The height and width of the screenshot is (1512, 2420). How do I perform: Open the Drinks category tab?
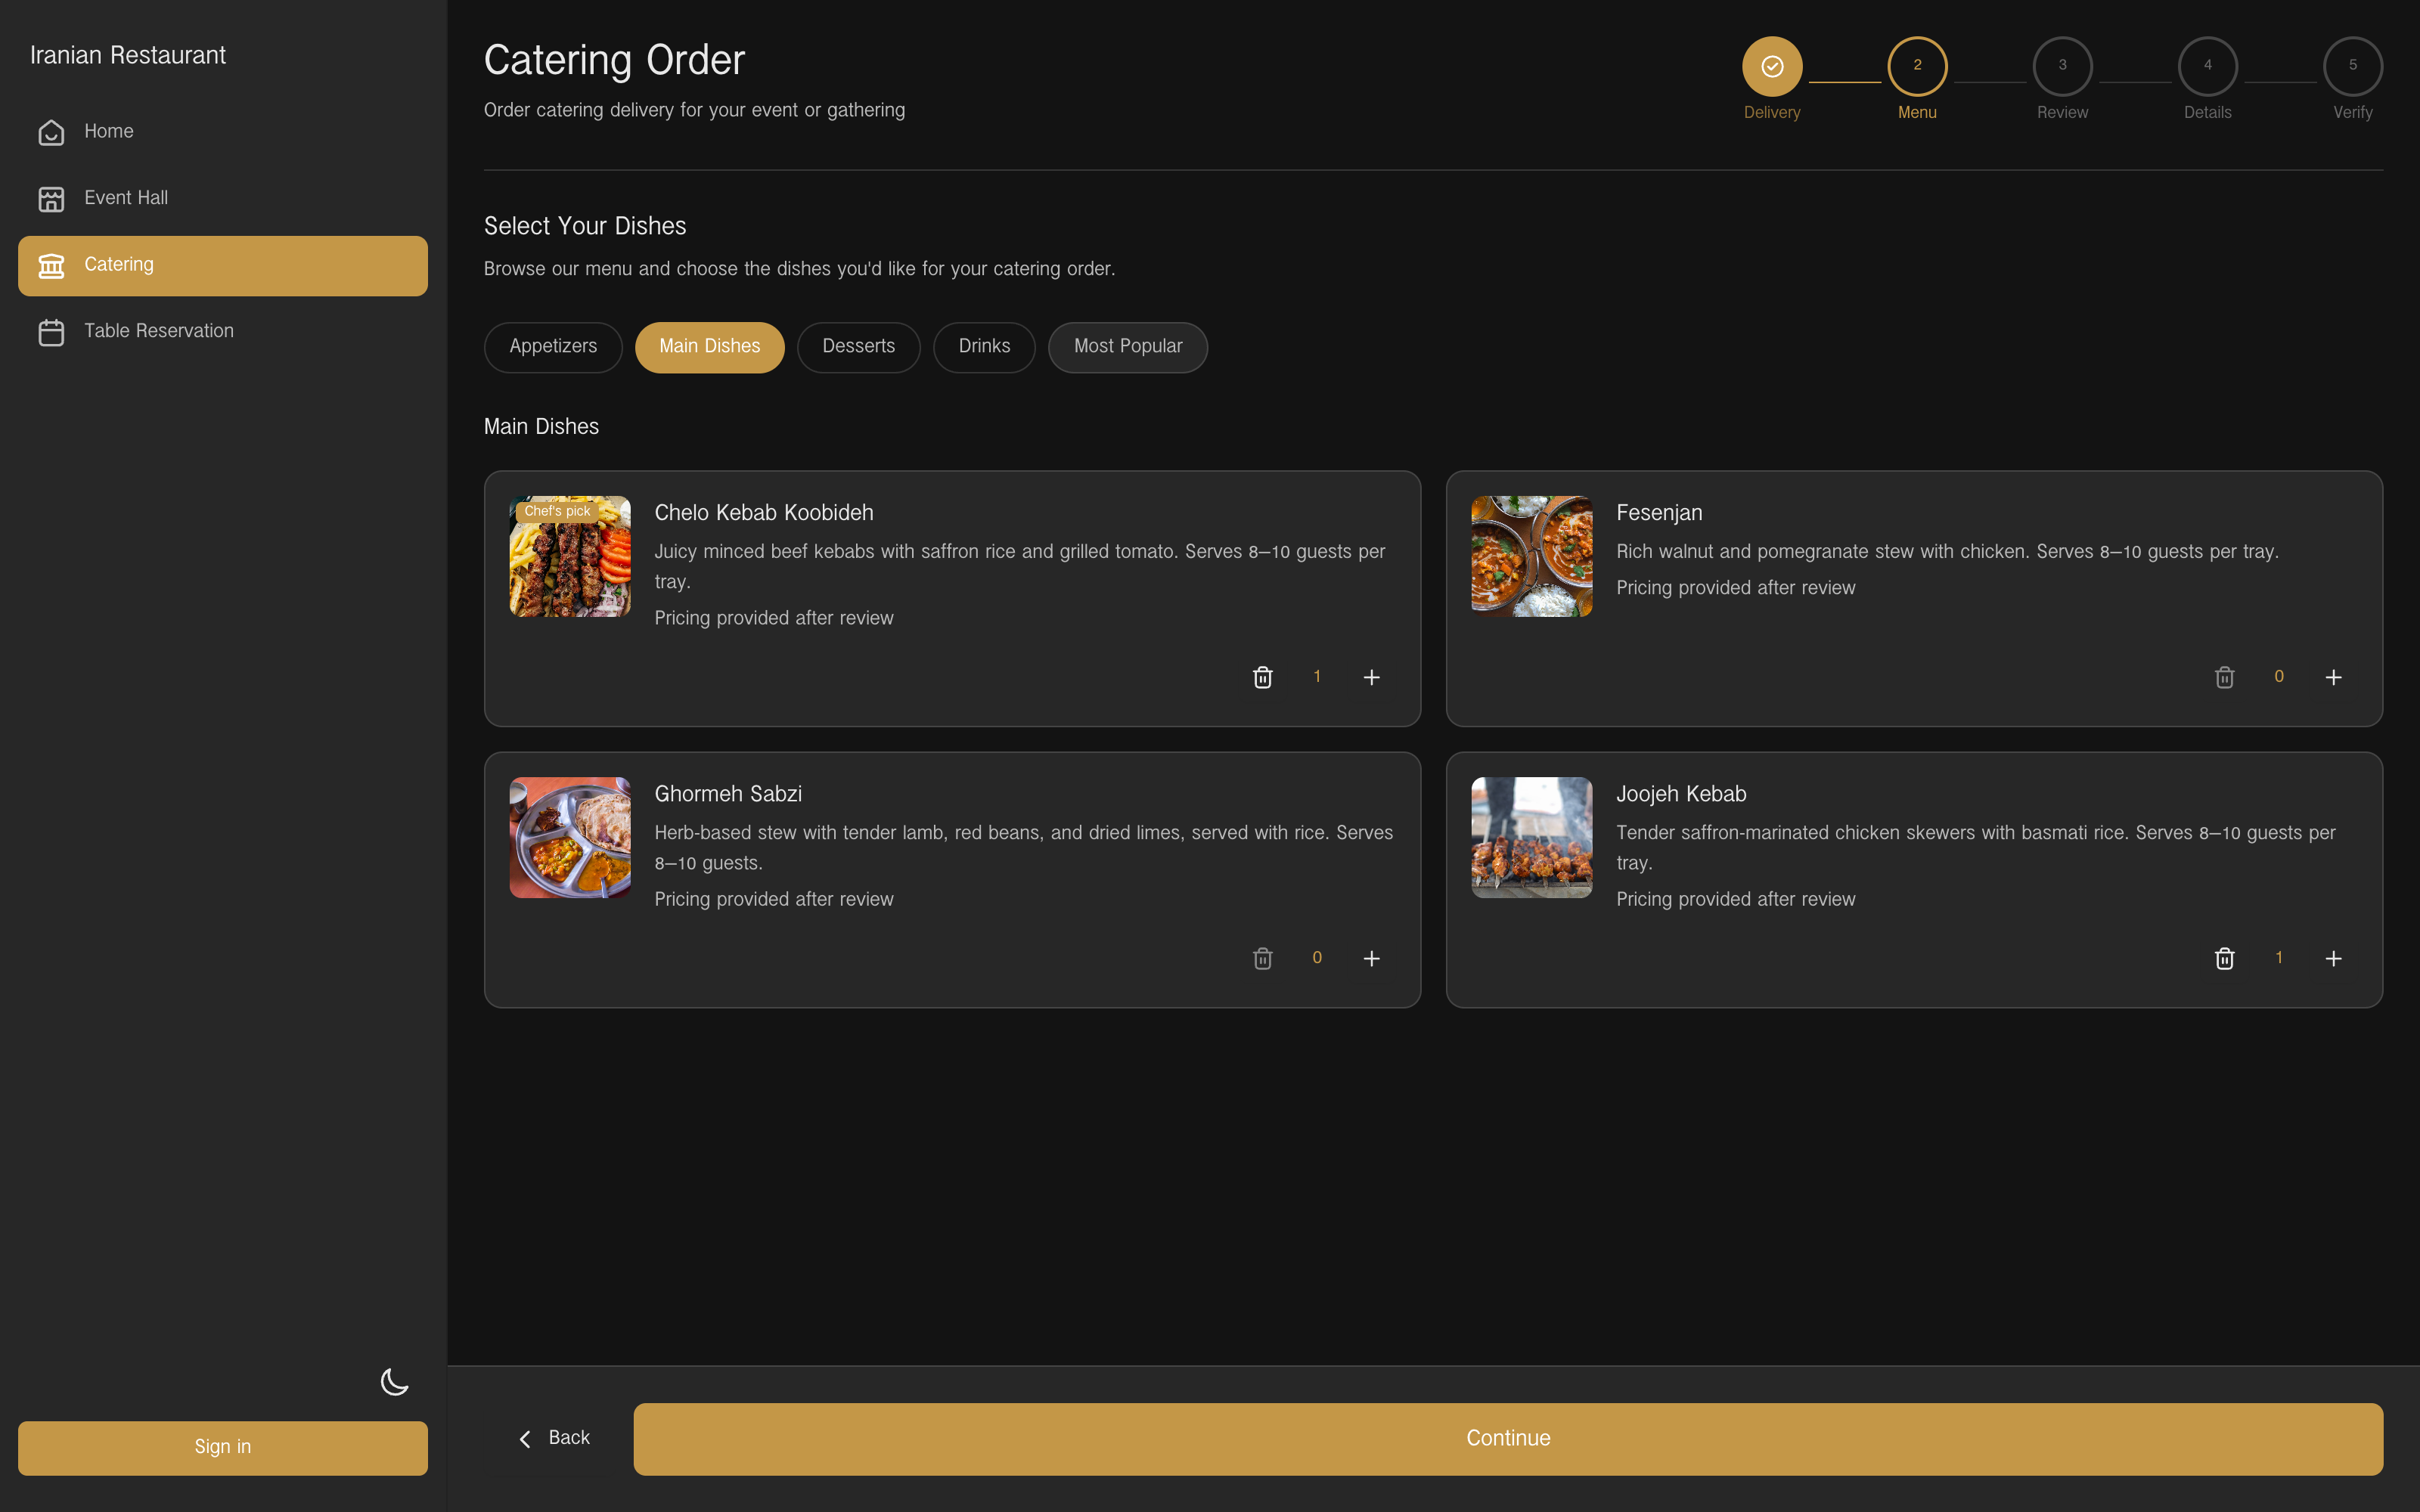pos(985,347)
